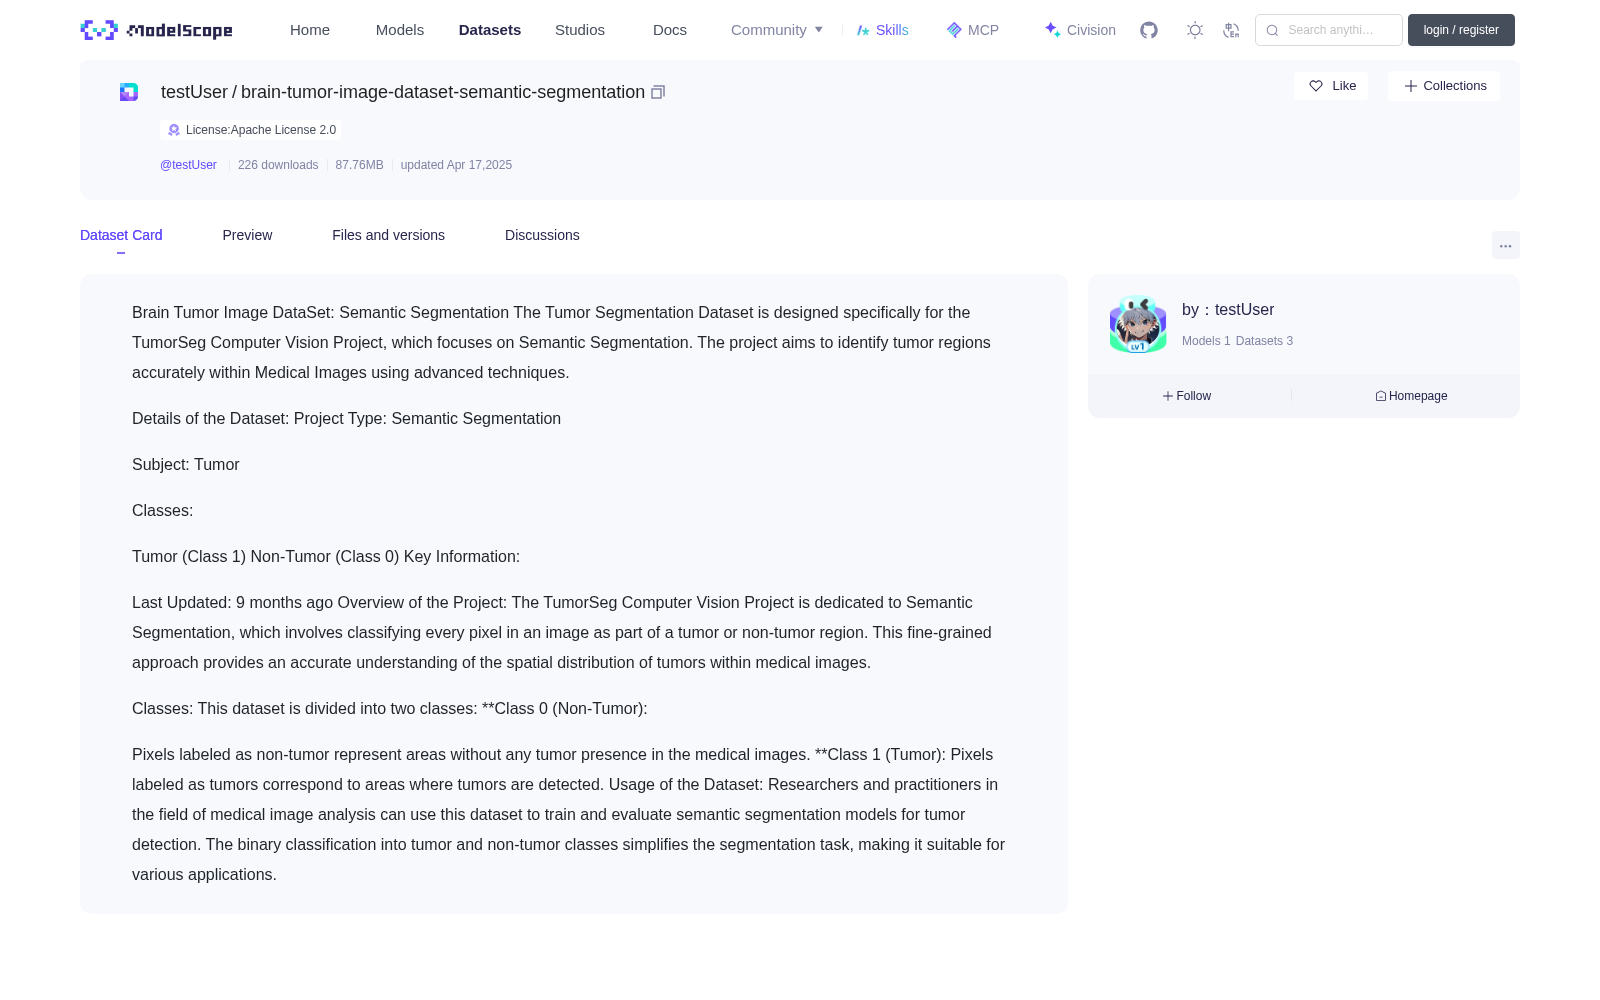Copy dataset name with the copy icon
1600x1000 pixels.
pyautogui.click(x=658, y=92)
